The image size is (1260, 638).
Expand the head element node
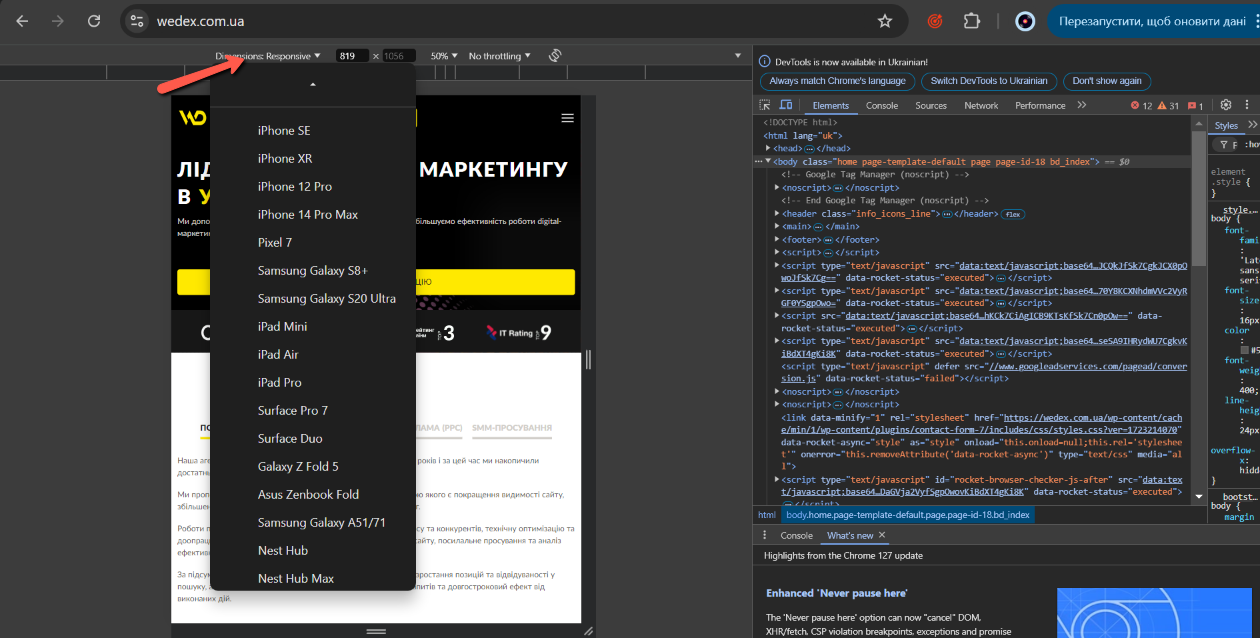pyautogui.click(x=769, y=149)
